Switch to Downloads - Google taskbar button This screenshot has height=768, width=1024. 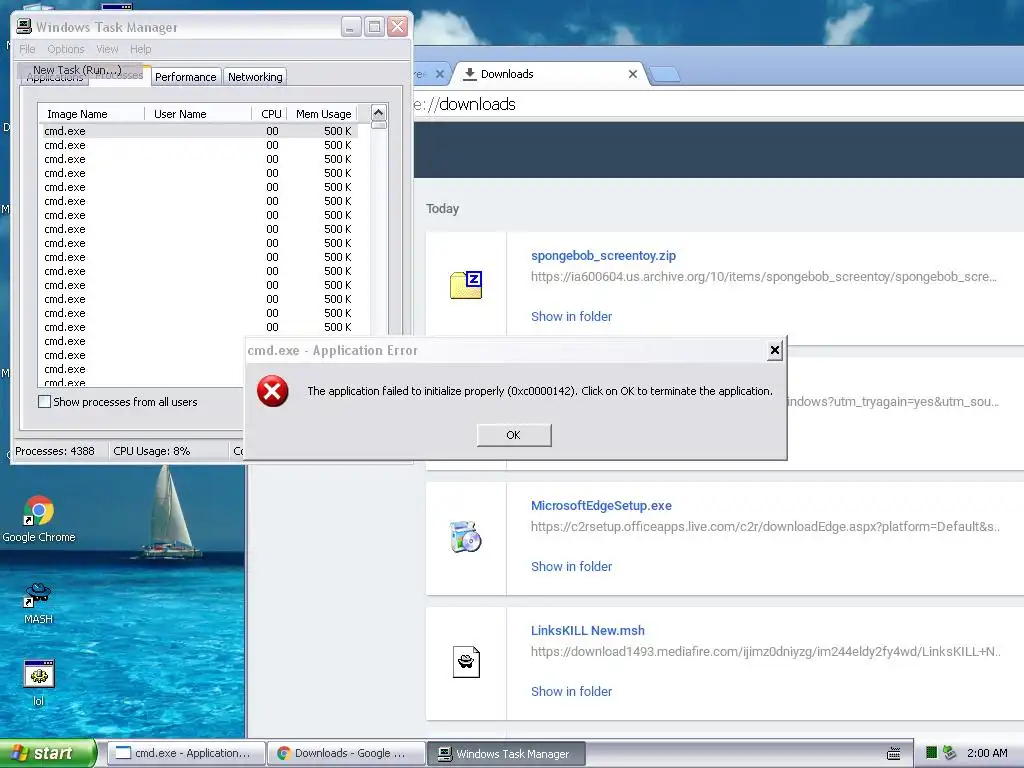coord(346,753)
